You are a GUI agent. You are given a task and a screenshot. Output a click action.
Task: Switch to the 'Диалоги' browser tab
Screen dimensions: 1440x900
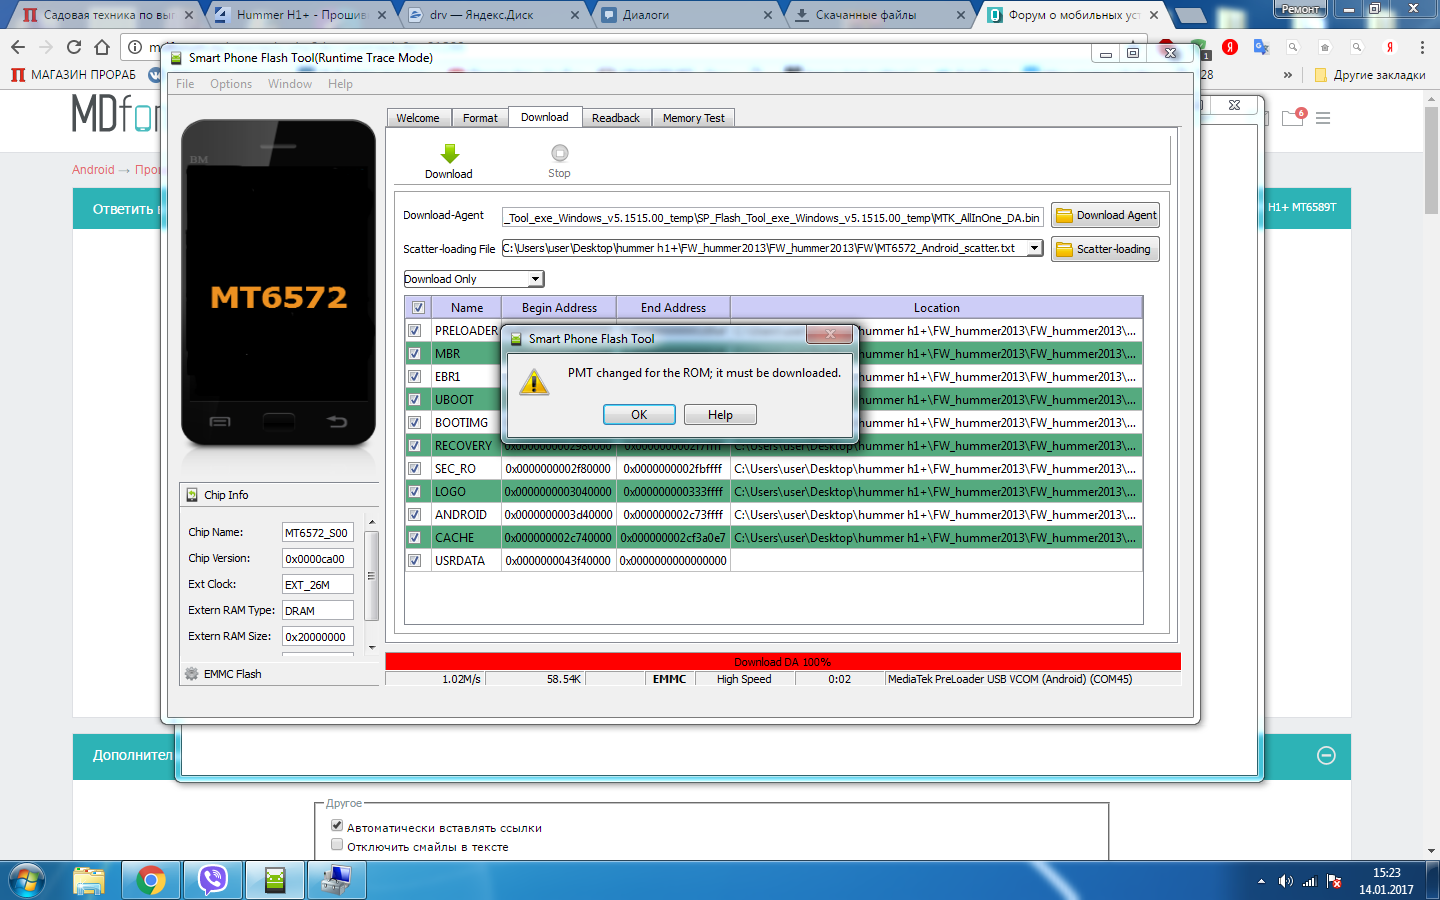686,15
